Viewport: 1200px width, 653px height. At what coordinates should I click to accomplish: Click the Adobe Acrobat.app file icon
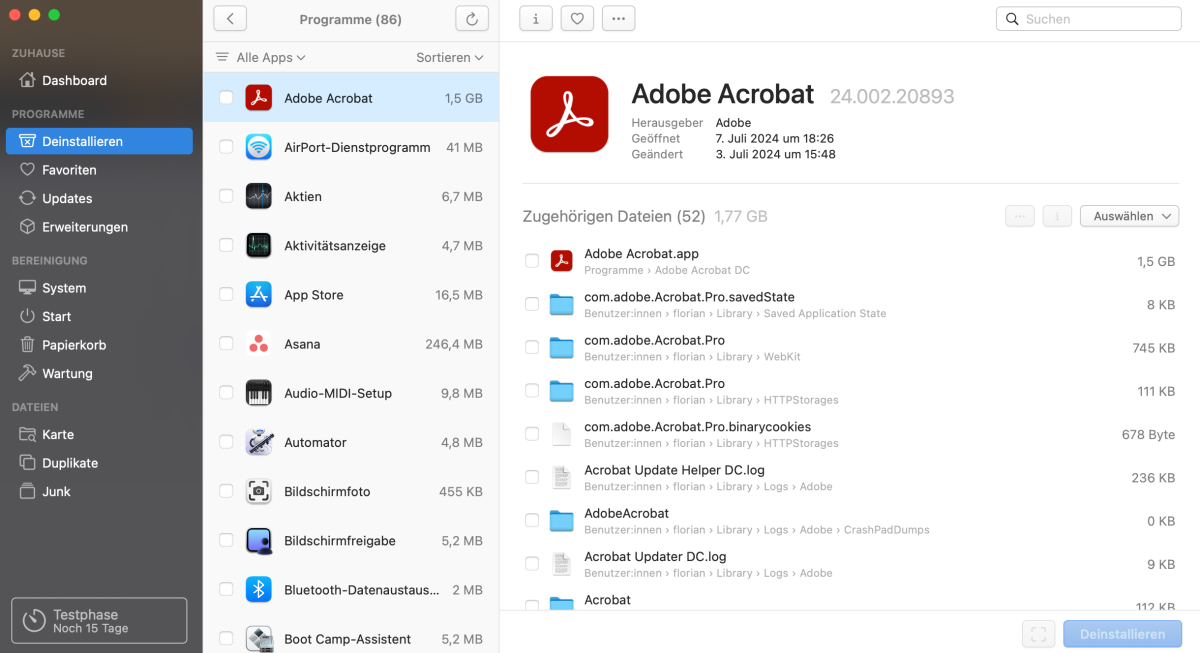click(562, 261)
